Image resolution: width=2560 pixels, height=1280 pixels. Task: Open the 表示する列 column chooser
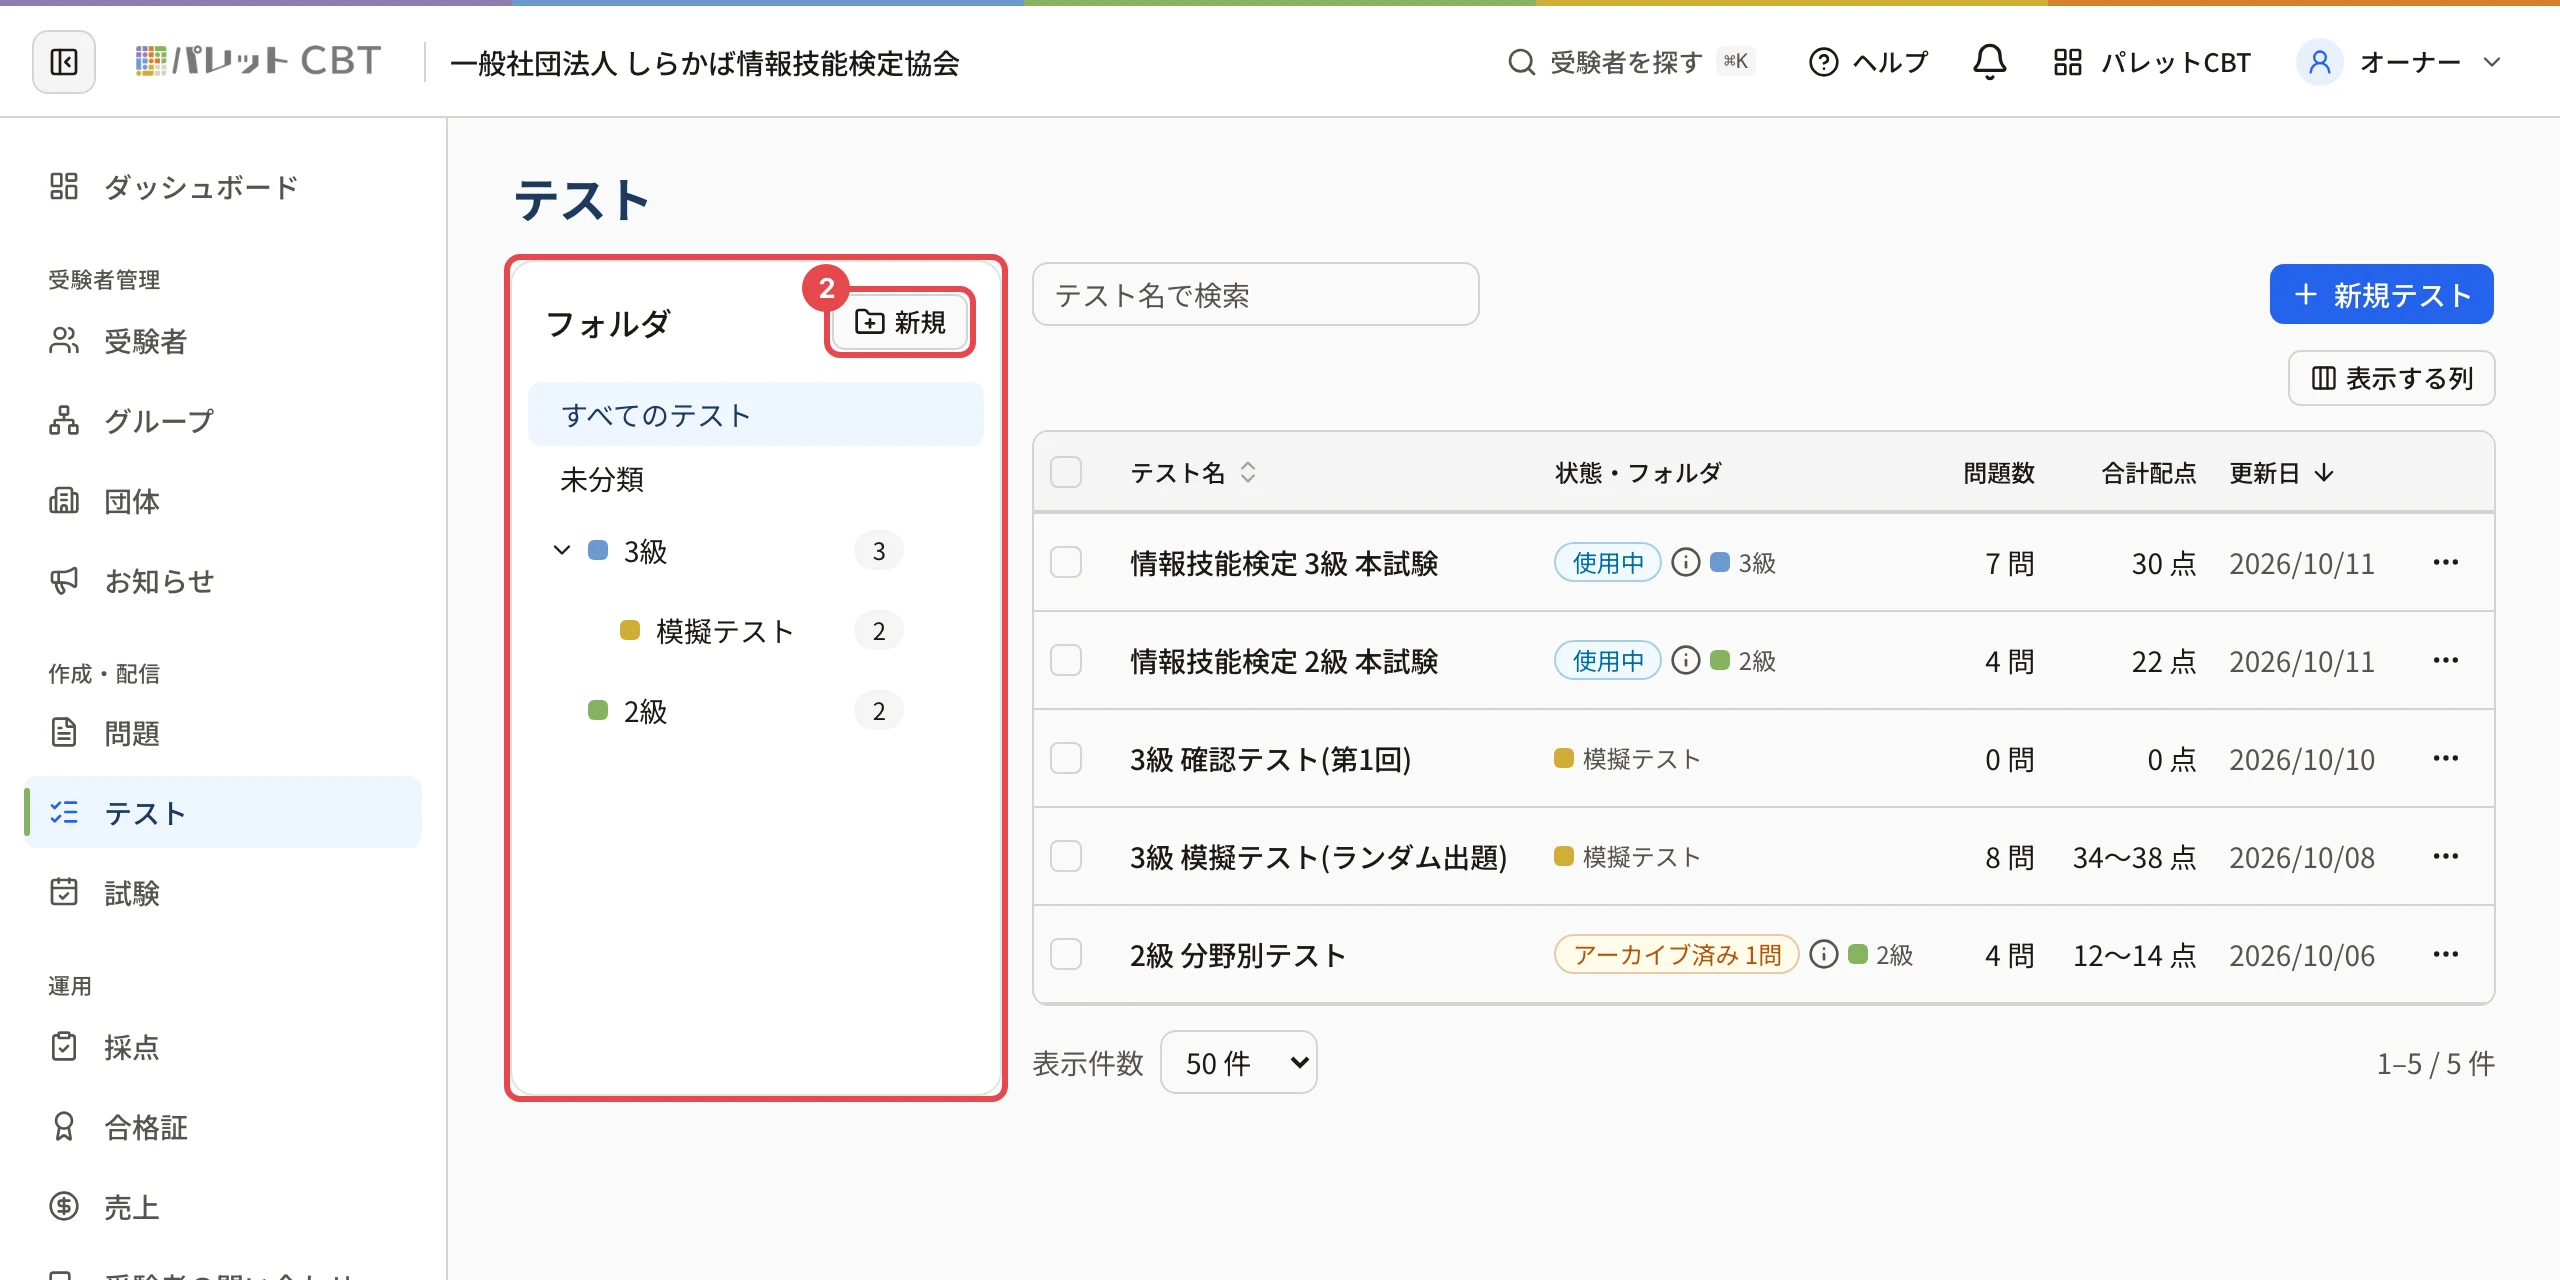coord(2391,378)
